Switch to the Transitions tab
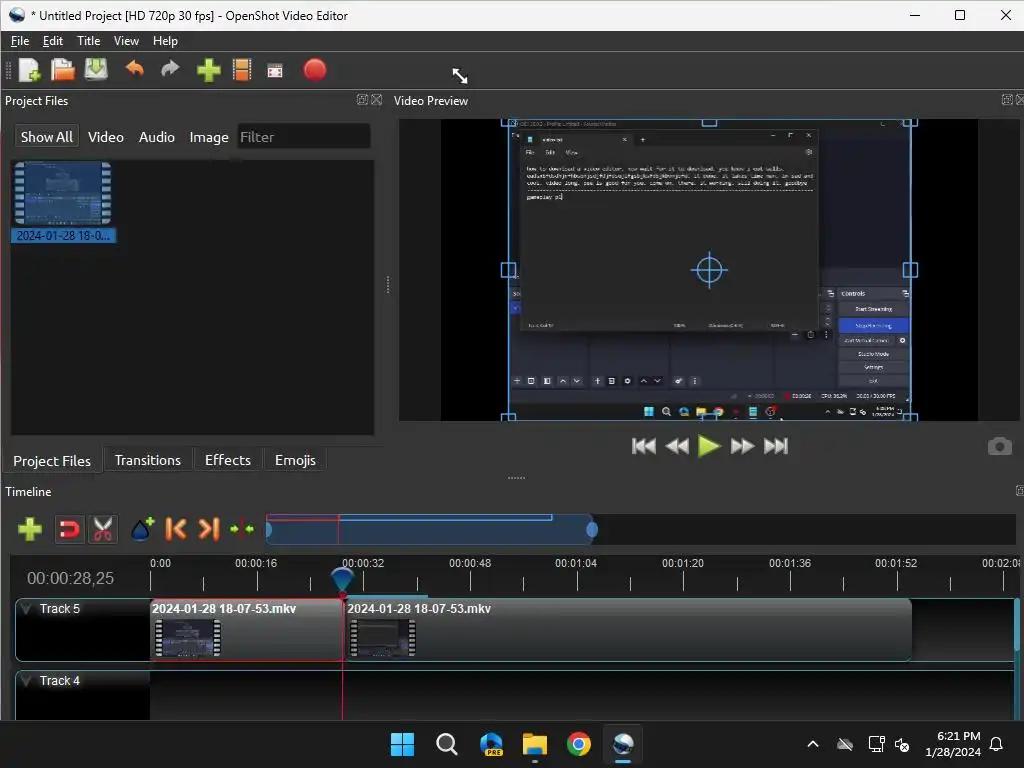 pyautogui.click(x=148, y=460)
